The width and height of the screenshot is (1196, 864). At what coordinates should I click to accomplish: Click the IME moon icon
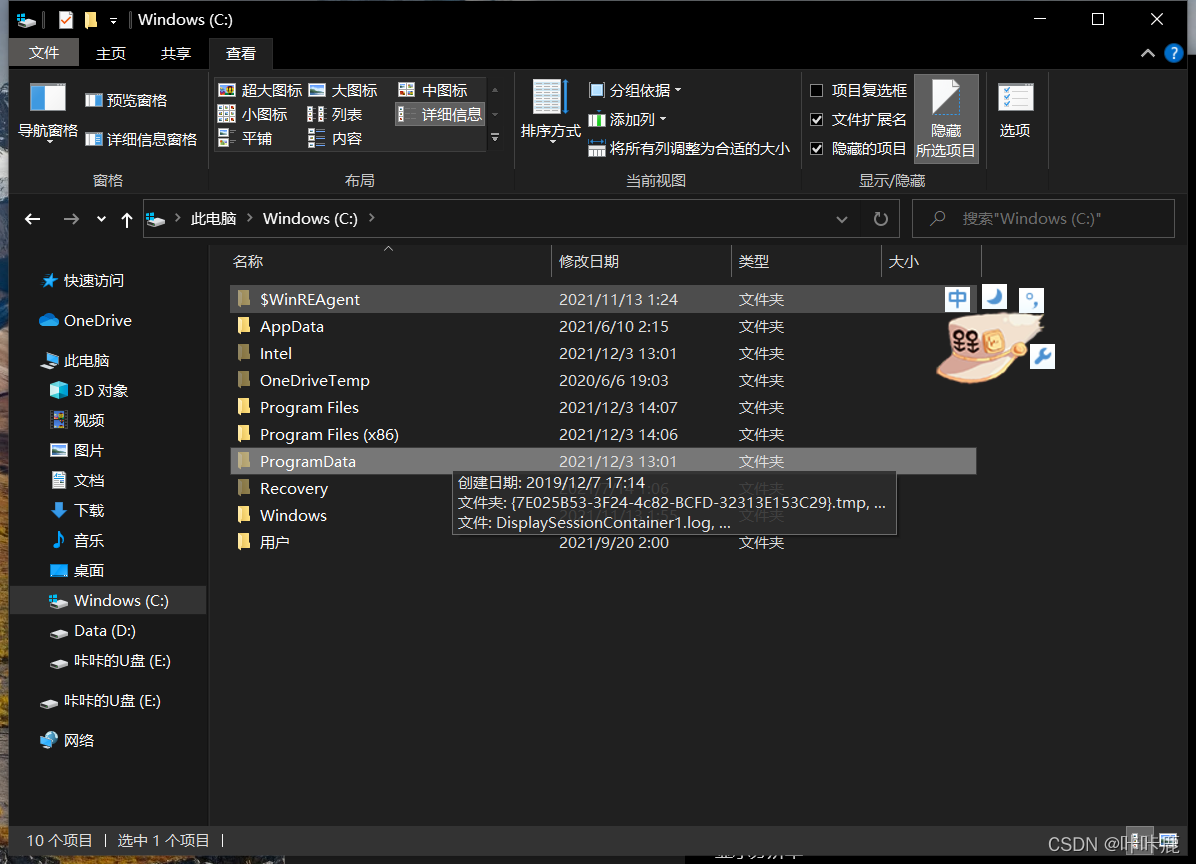tap(994, 296)
